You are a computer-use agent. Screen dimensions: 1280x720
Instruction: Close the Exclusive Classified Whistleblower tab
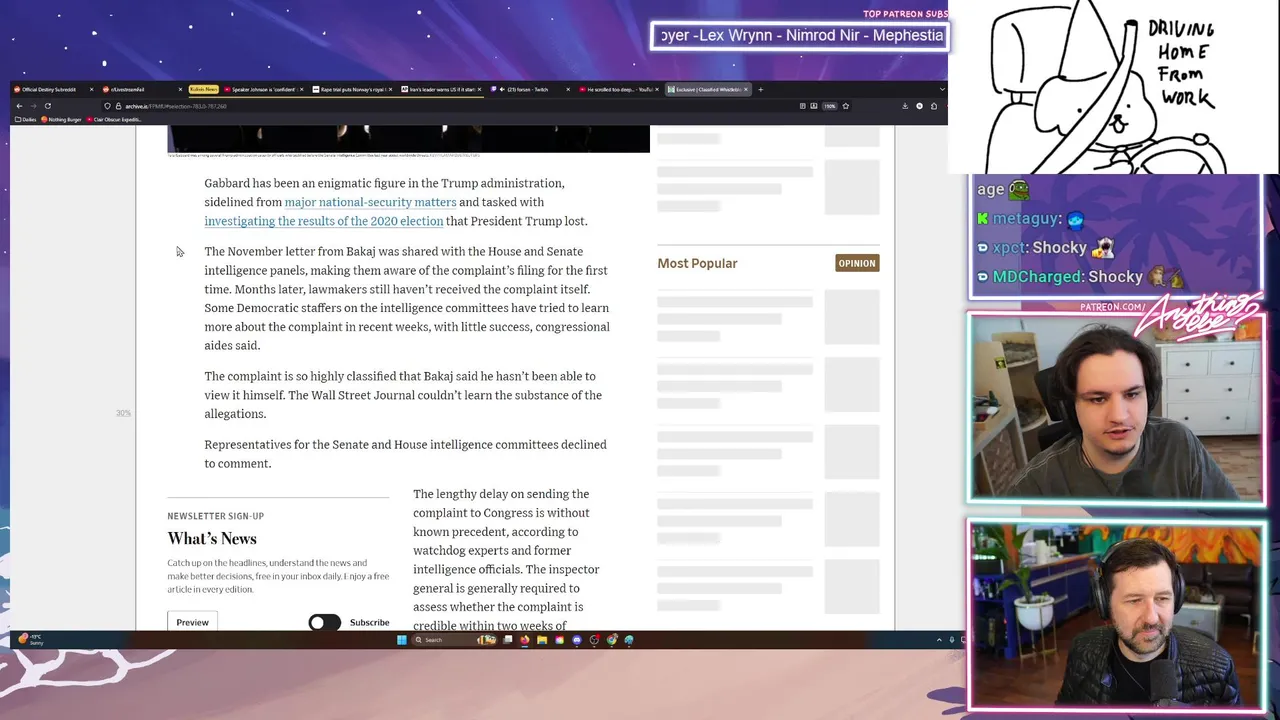pos(746,89)
